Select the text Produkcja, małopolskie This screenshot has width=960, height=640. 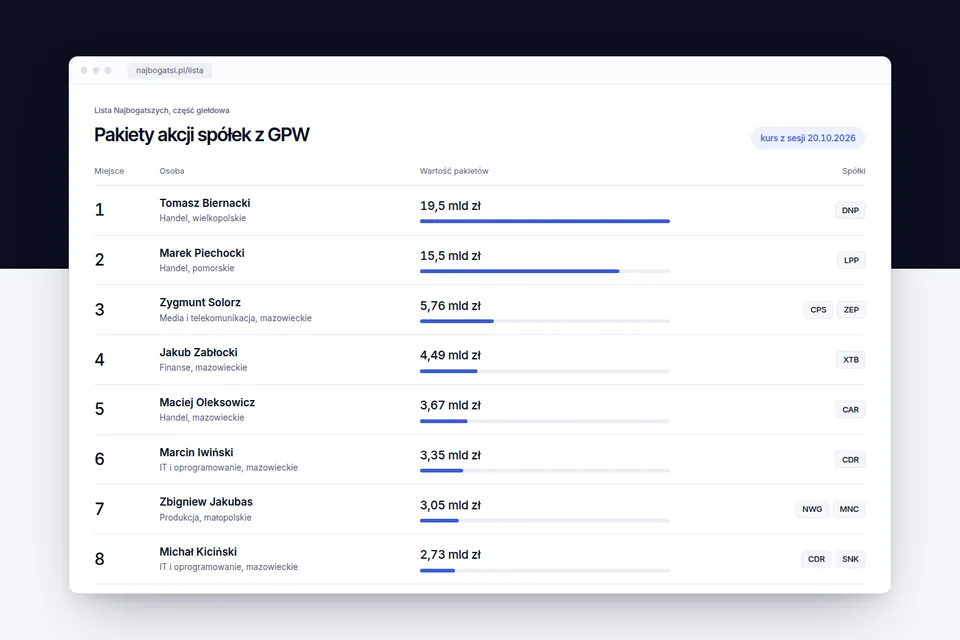click(205, 518)
